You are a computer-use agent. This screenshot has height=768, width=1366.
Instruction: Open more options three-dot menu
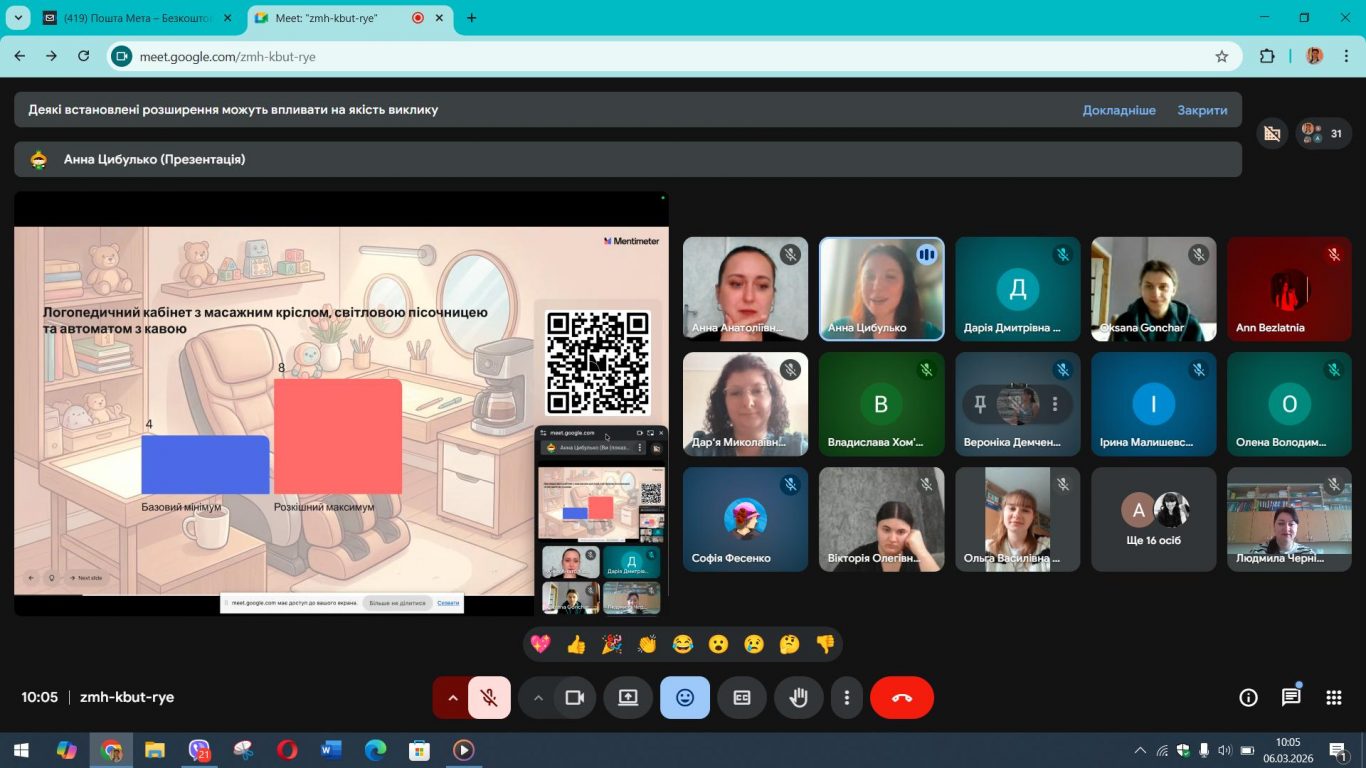(x=847, y=698)
